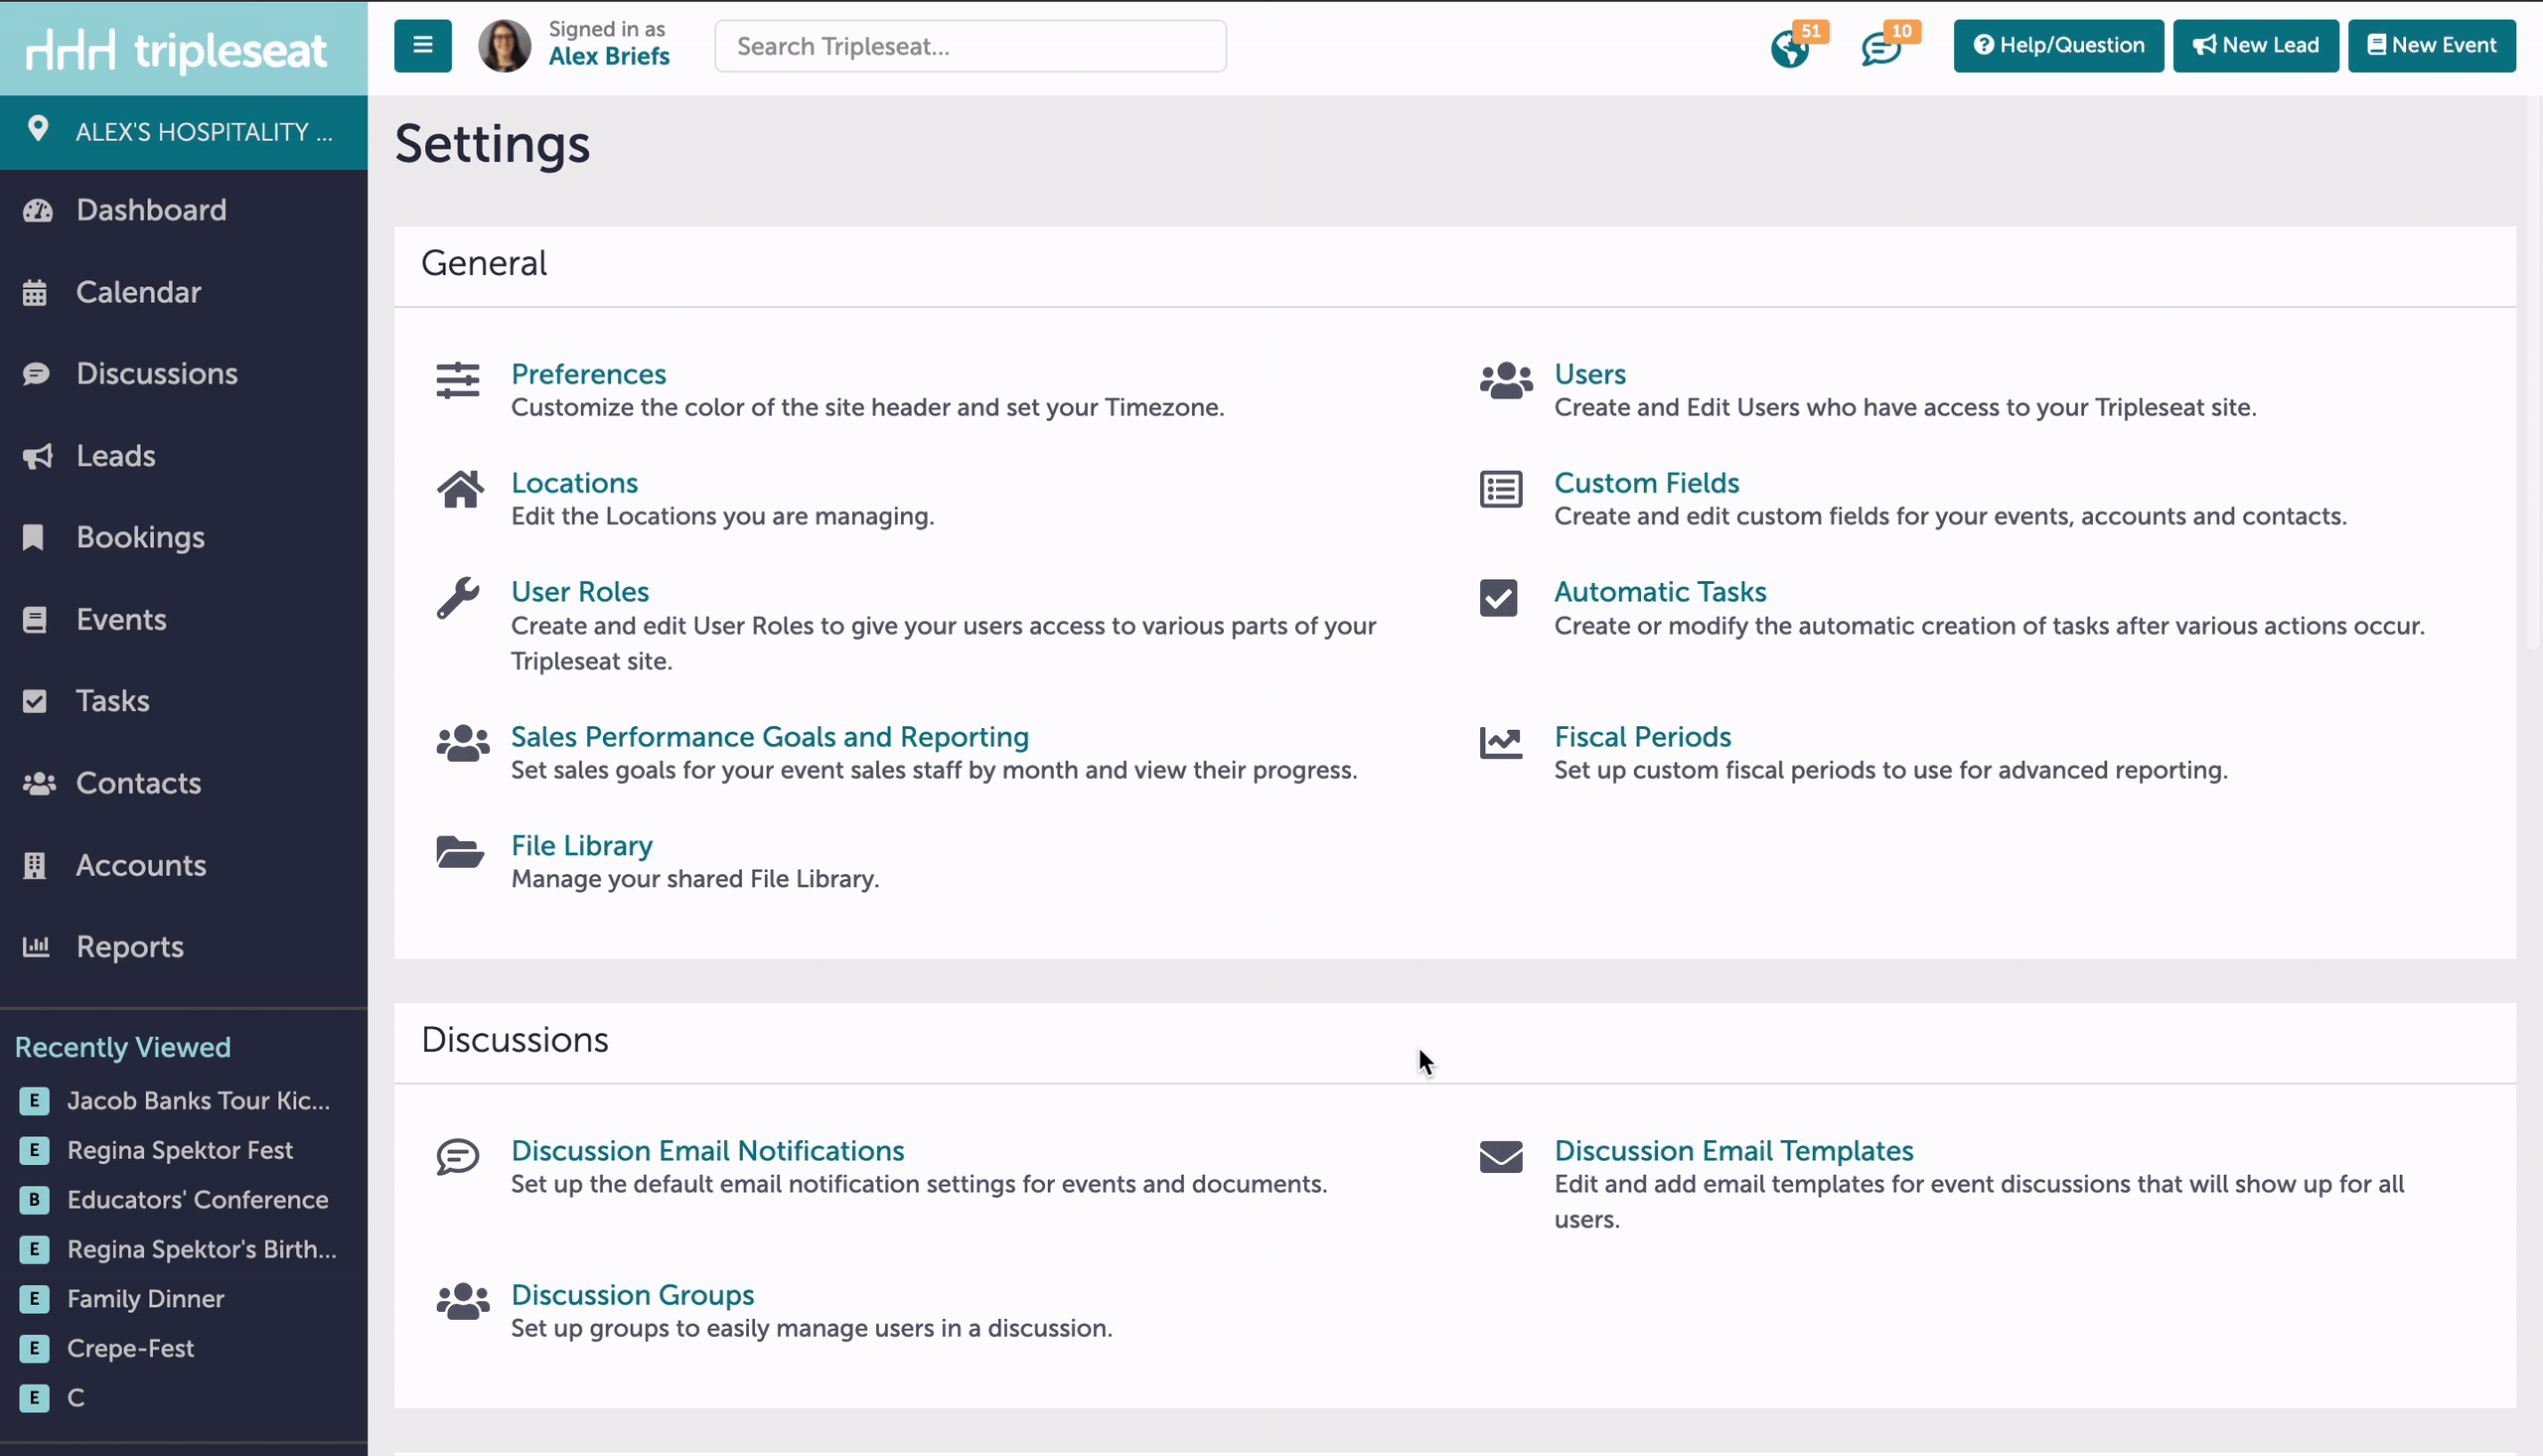Viewport: 2543px width, 1456px height.
Task: Open the Users settings link
Action: click(1590, 374)
